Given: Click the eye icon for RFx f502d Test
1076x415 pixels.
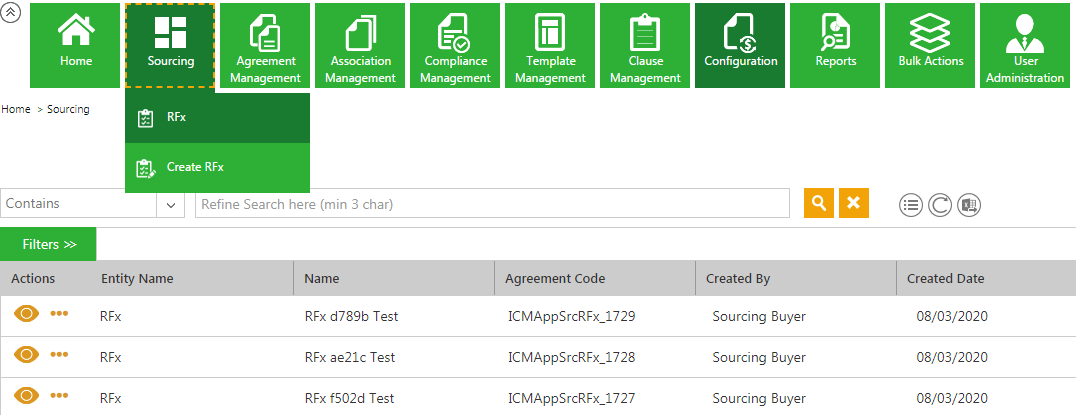Looking at the screenshot, I should [x=27, y=396].
